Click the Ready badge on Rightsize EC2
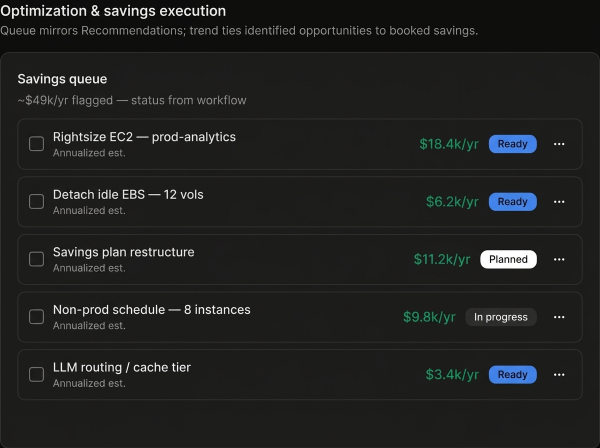This screenshot has width=600, height=448. click(x=512, y=144)
